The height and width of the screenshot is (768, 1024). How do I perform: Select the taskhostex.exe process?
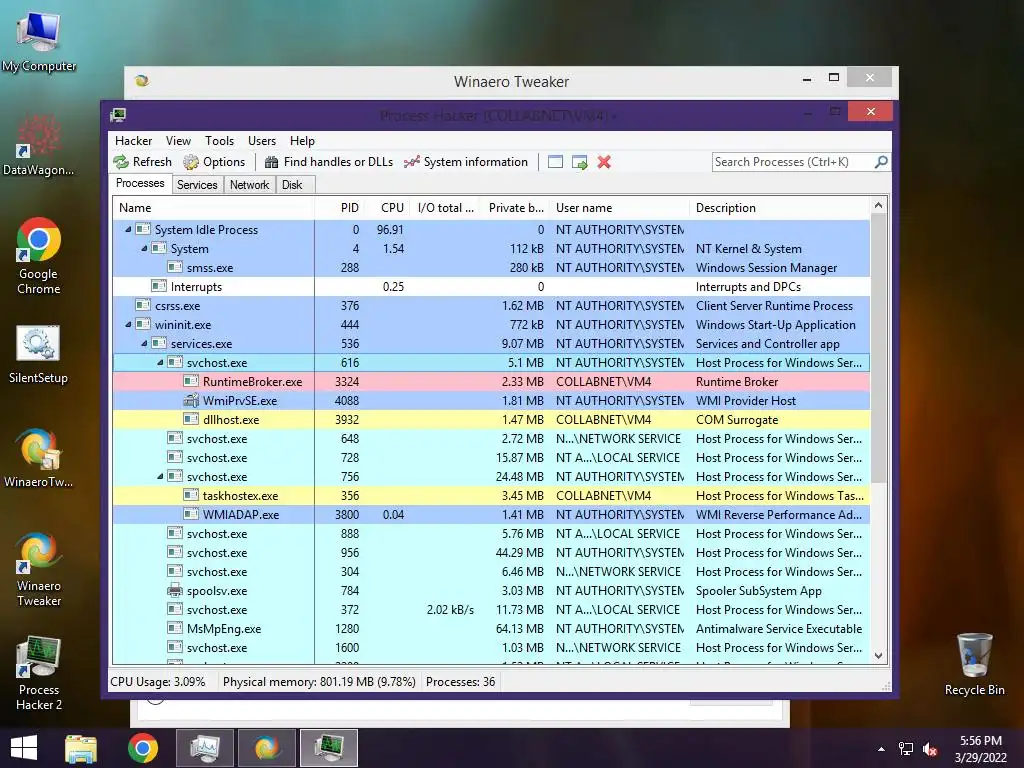(491, 496)
